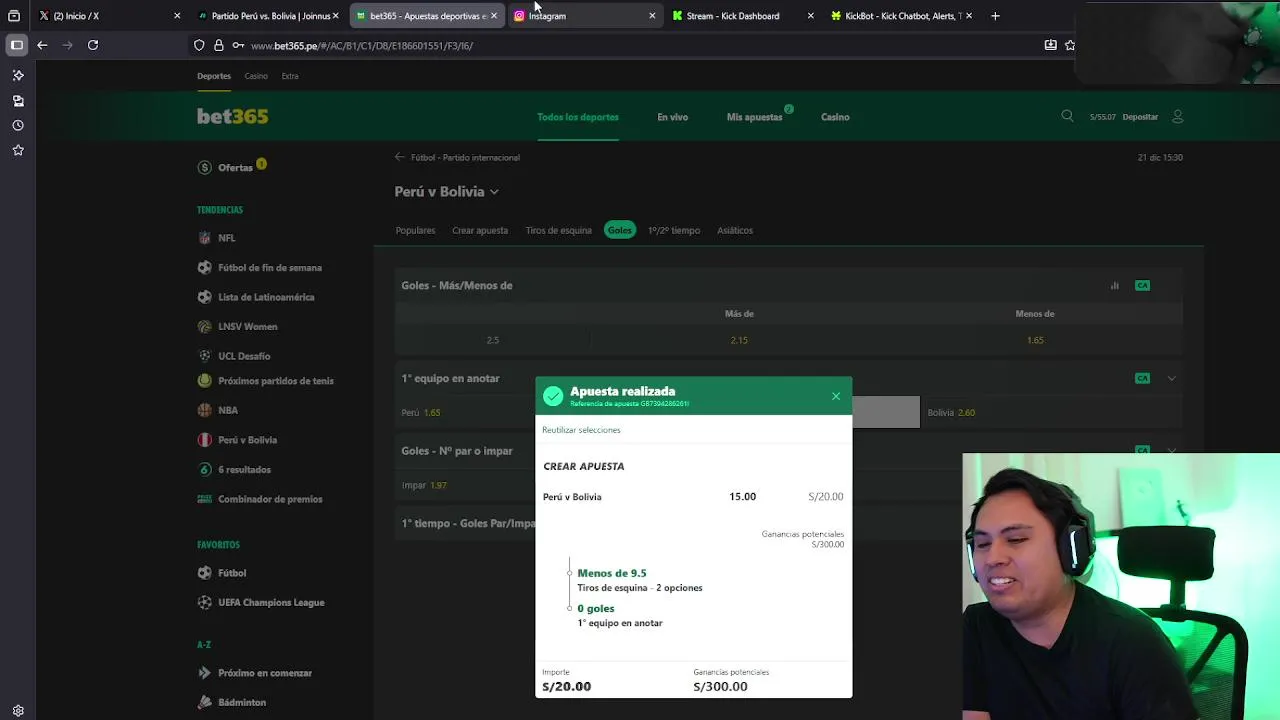Open 6 resultados in sidebar
The width and height of the screenshot is (1280, 720).
(x=244, y=470)
